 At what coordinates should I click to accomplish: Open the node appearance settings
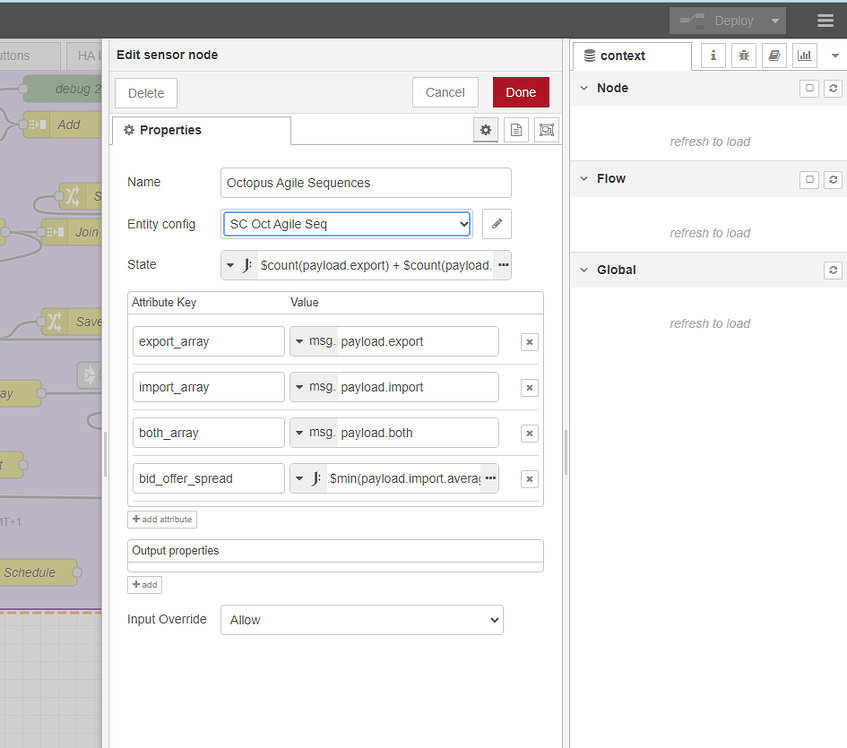coord(546,129)
